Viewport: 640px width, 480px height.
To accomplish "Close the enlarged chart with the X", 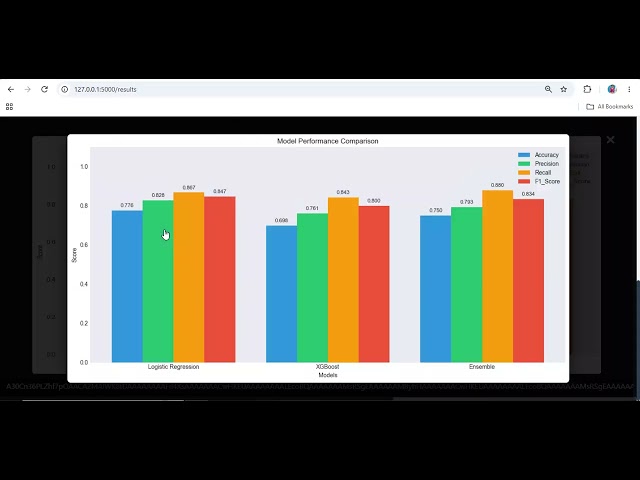I will pos(610,140).
